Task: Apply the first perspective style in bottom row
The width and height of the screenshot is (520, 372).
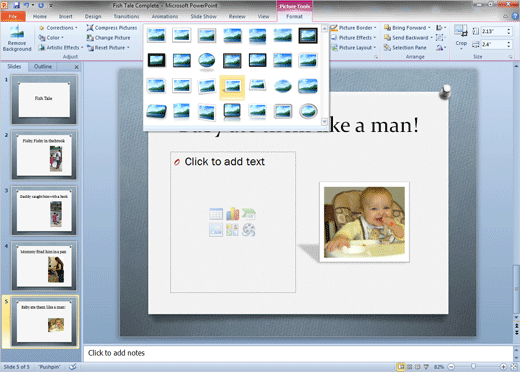Action: coord(156,112)
